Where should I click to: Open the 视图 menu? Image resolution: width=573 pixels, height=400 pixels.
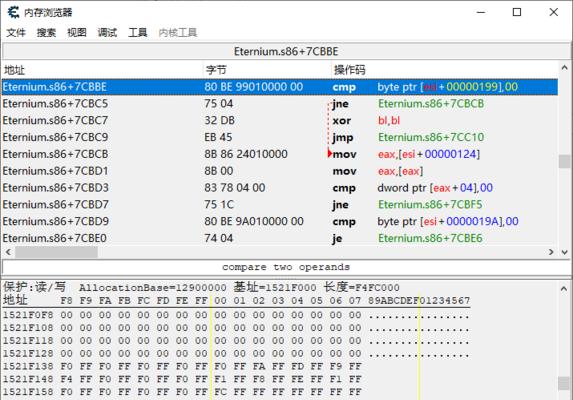(x=77, y=33)
